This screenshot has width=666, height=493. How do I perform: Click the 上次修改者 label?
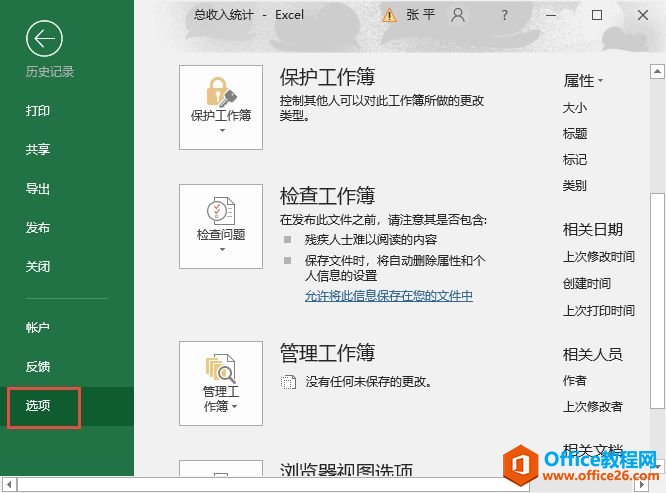click(x=593, y=406)
